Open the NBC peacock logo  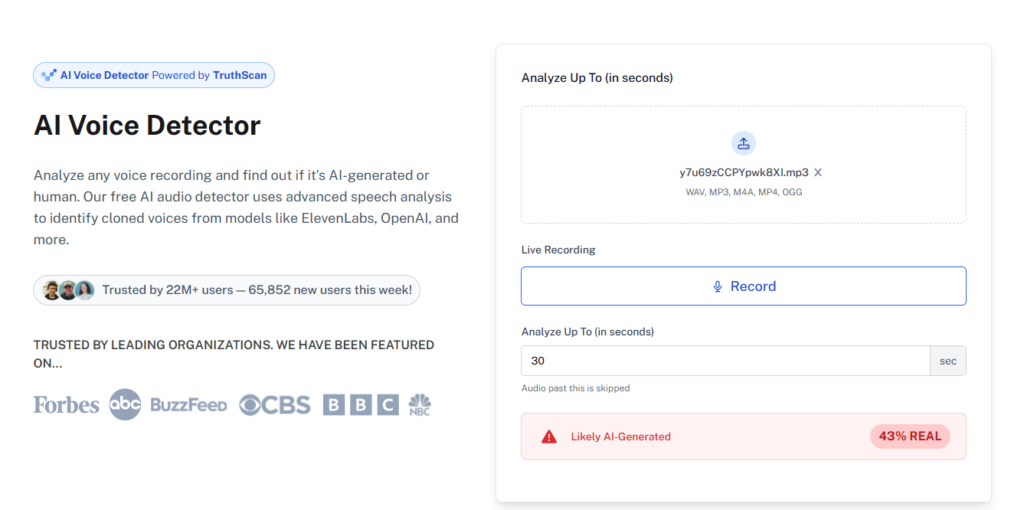point(420,405)
